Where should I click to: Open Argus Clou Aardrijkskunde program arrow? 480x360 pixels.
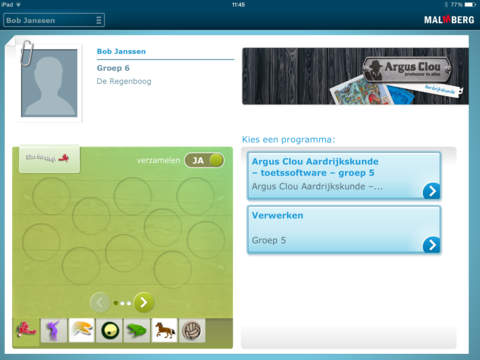(432, 191)
